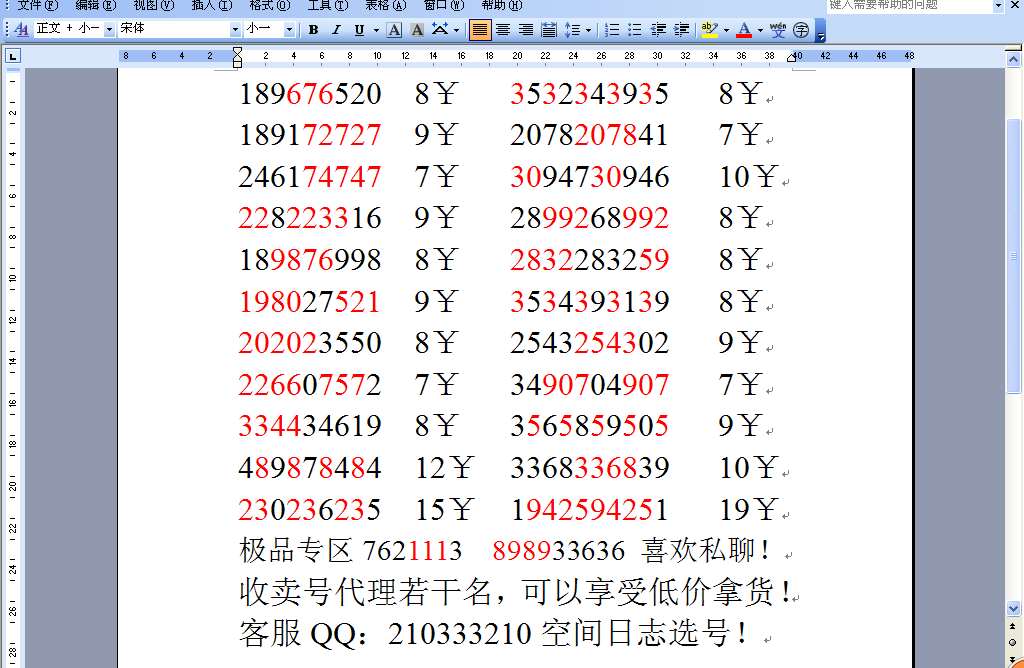Image resolution: width=1024 pixels, height=668 pixels.
Task: Open the help question box dropdown arrow
Action: [x=998, y=5]
